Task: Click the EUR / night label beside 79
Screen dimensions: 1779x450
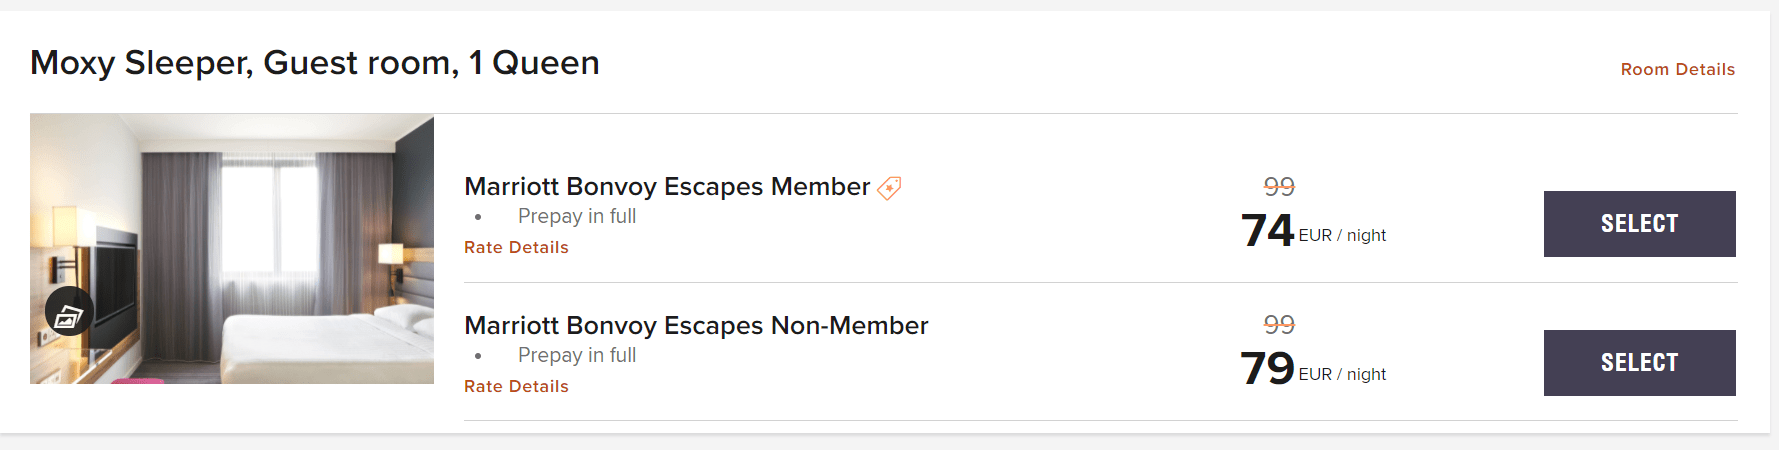Action: click(x=1342, y=374)
